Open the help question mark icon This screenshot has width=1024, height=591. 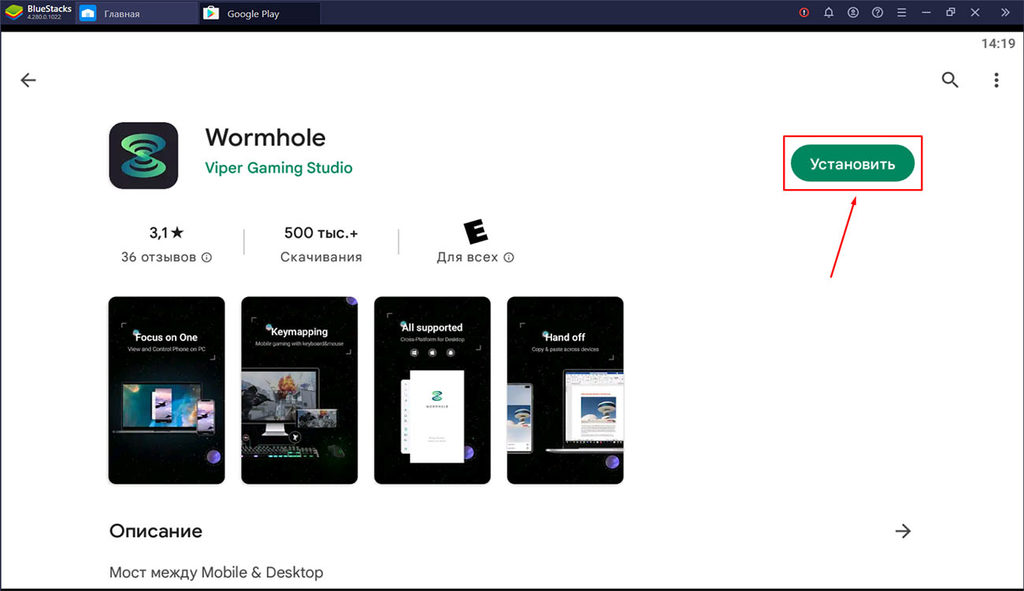pyautogui.click(x=877, y=12)
